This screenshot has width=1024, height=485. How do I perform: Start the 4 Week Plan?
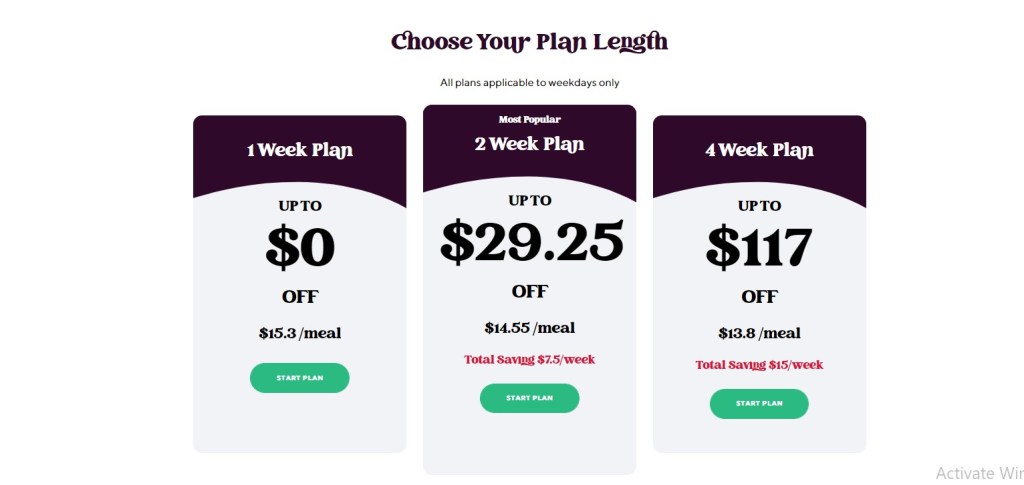[759, 403]
